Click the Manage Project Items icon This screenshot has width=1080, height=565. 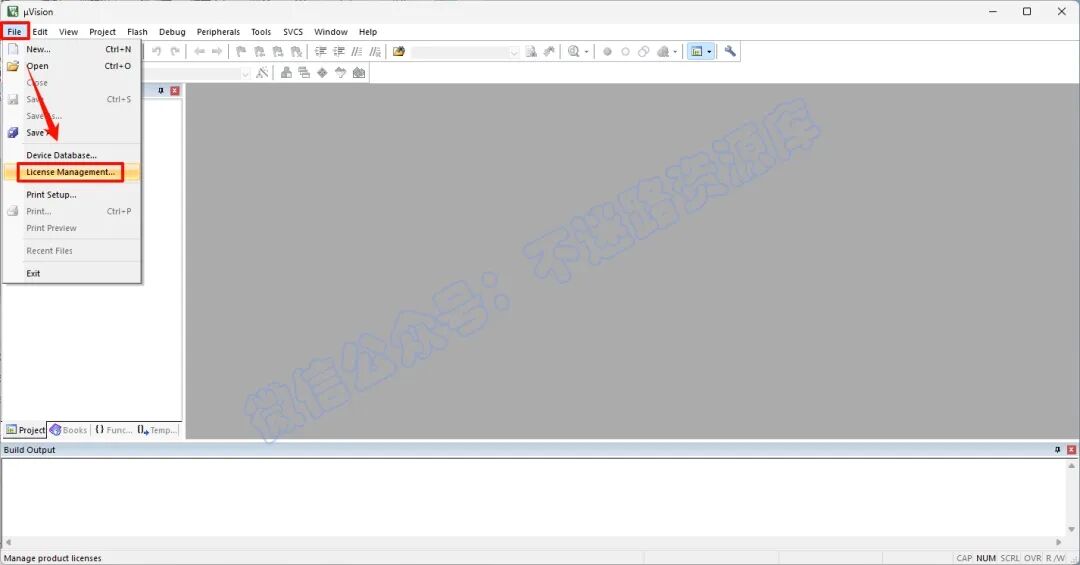tap(286, 73)
